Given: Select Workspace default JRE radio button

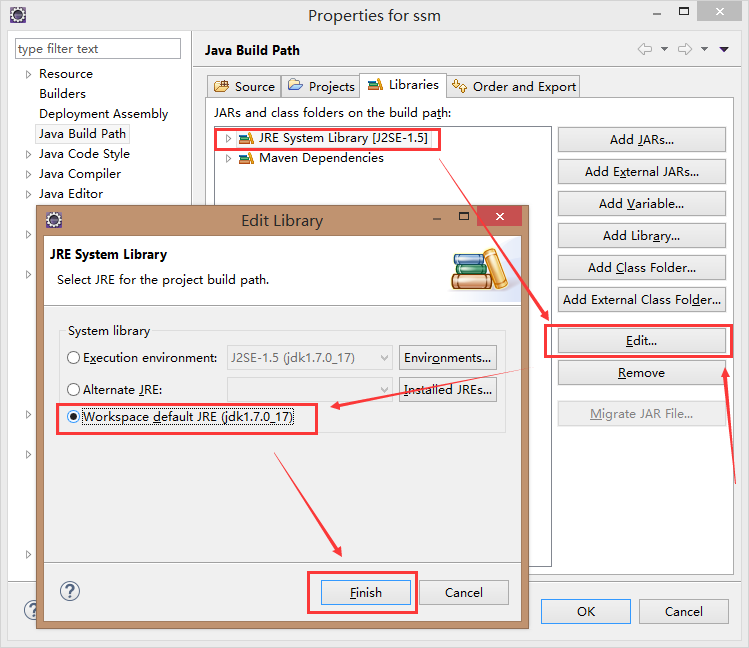Looking at the screenshot, I should click(73, 417).
